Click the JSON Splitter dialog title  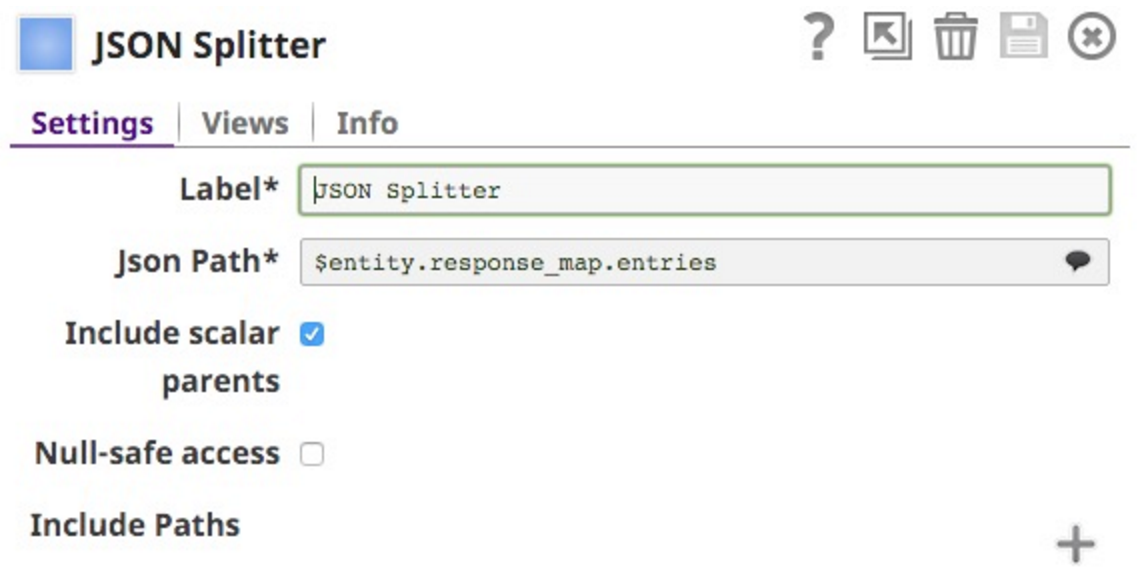pos(209,45)
